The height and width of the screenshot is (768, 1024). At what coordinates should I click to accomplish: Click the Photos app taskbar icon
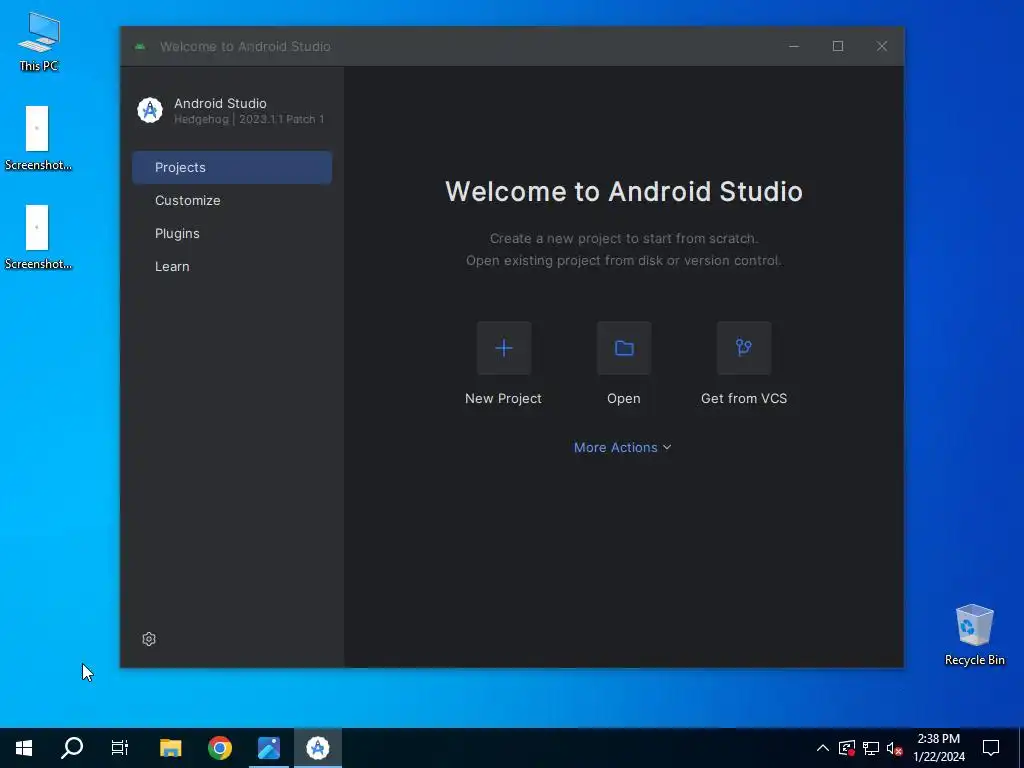pyautogui.click(x=268, y=748)
